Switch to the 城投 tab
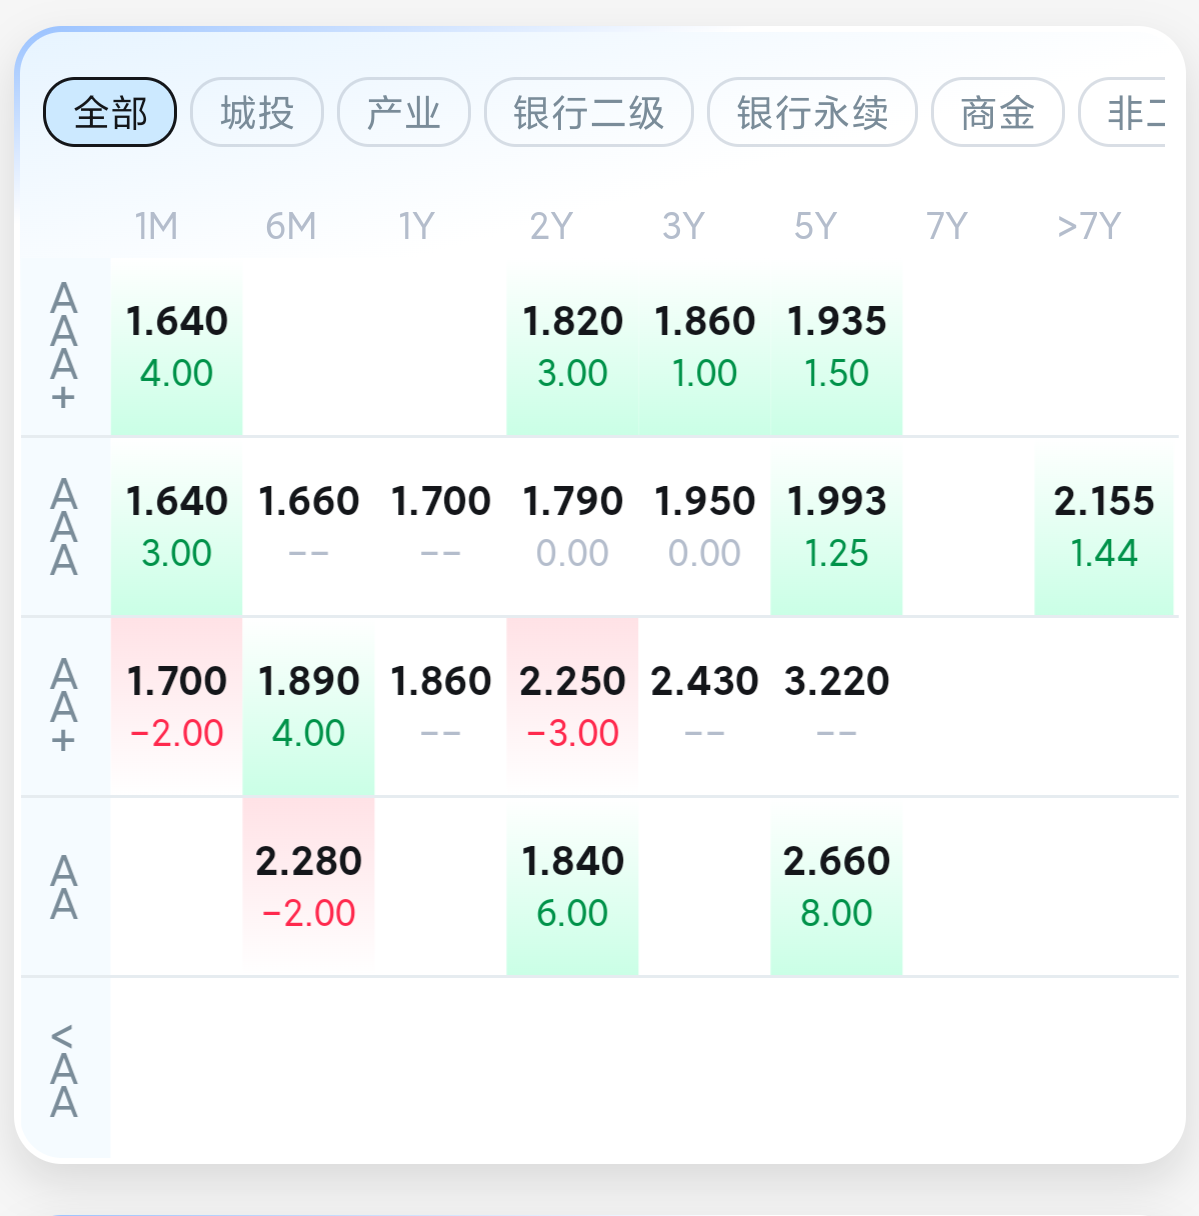 (x=257, y=112)
